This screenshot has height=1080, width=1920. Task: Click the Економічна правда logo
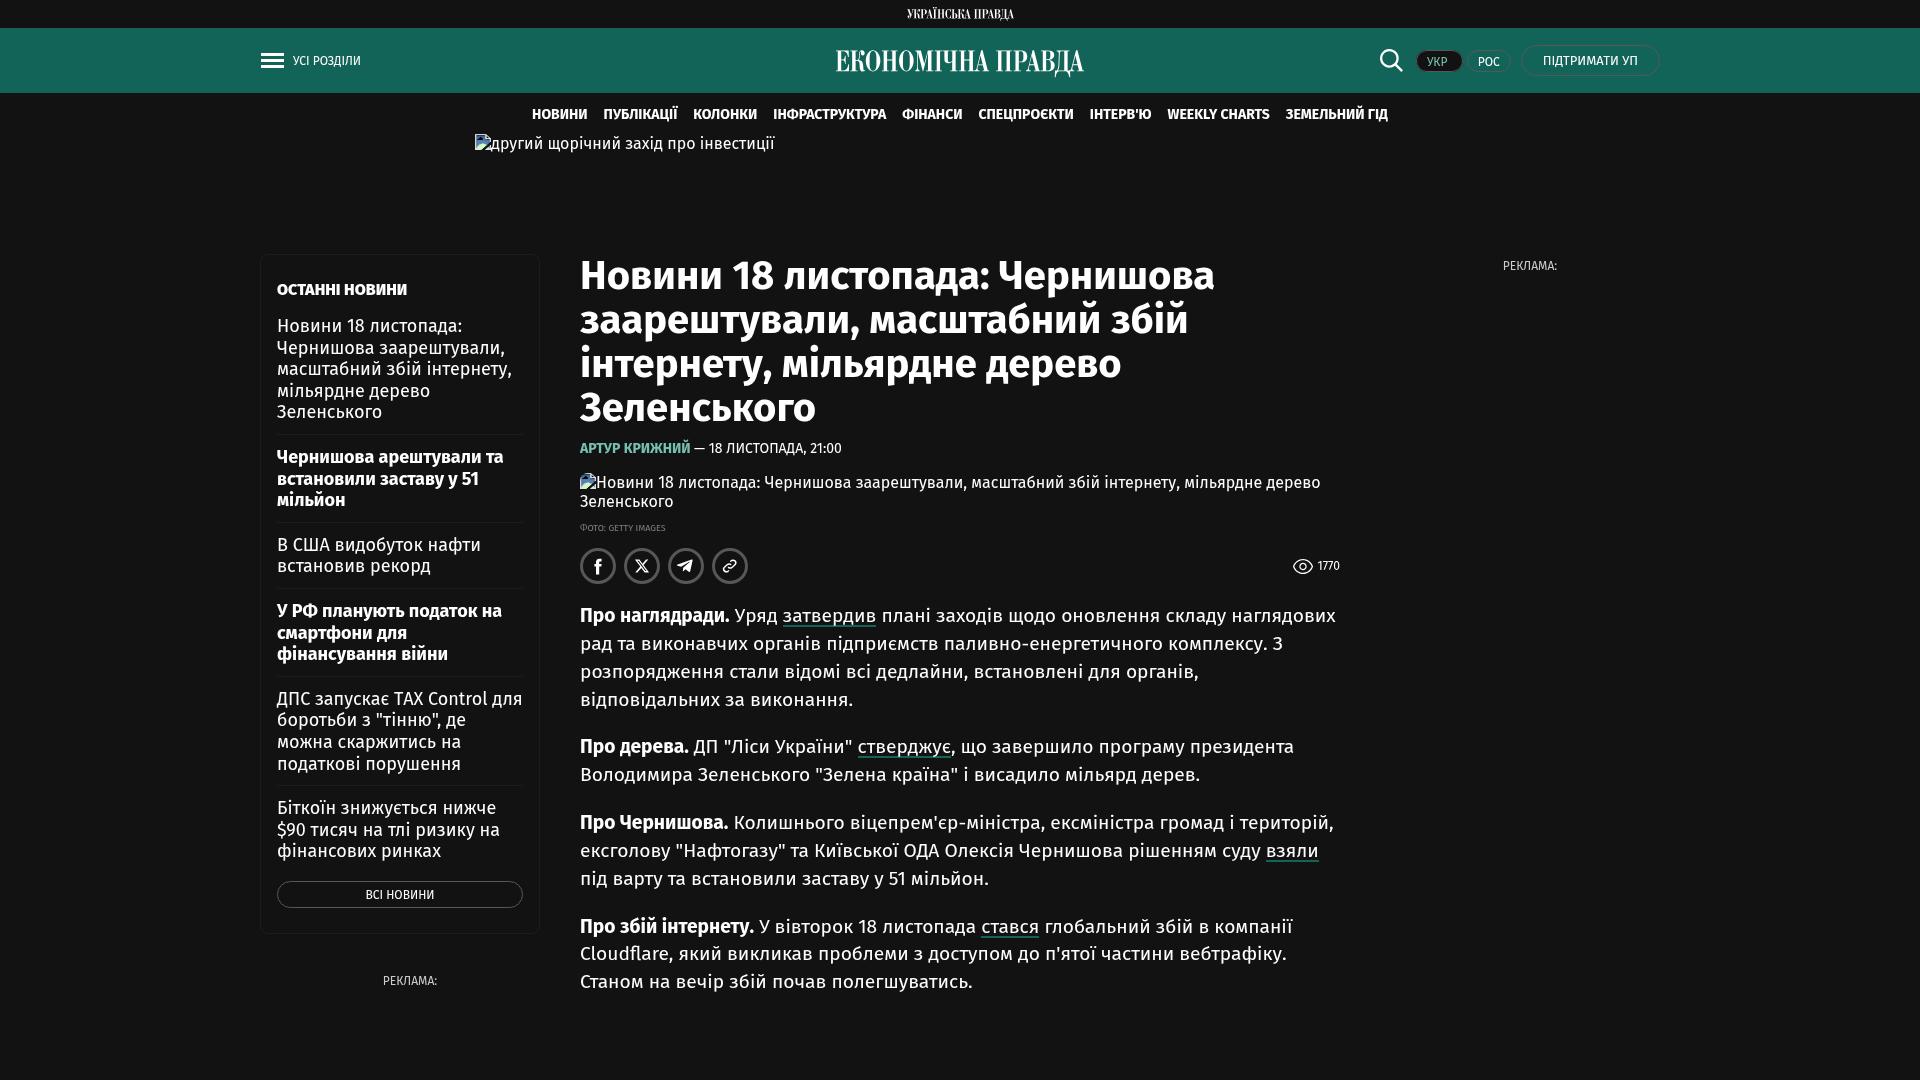[959, 62]
